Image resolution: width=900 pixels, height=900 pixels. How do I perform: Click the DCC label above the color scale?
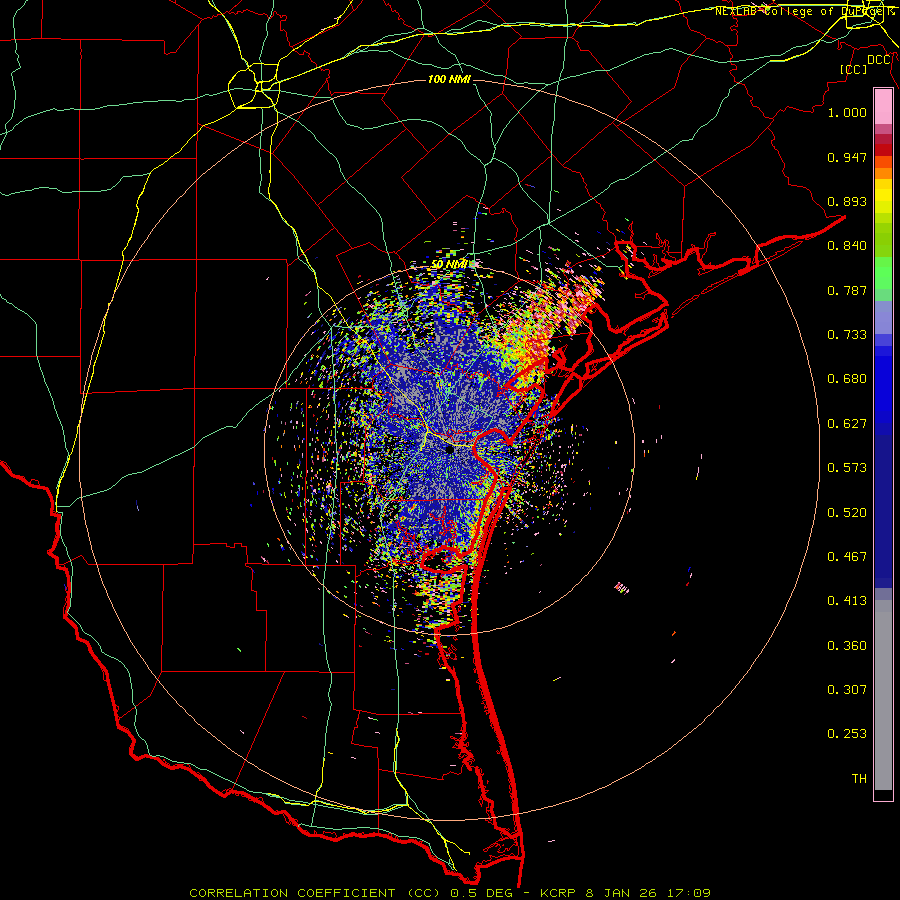pyautogui.click(x=879, y=60)
